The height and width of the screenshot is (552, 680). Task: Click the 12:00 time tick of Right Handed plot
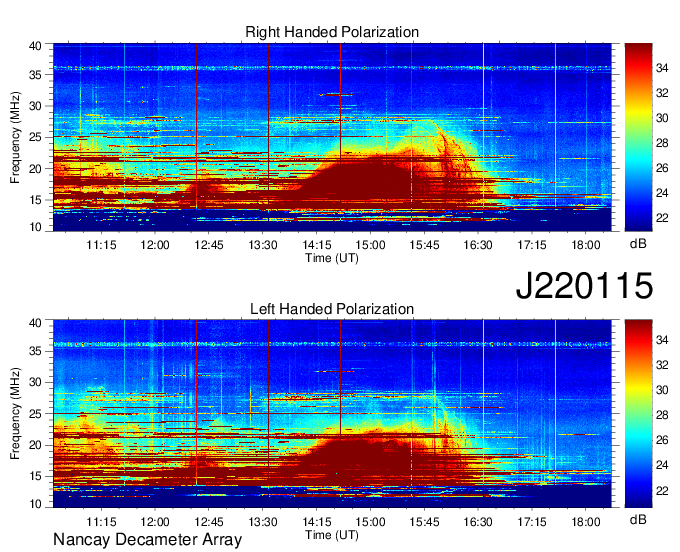(x=155, y=245)
